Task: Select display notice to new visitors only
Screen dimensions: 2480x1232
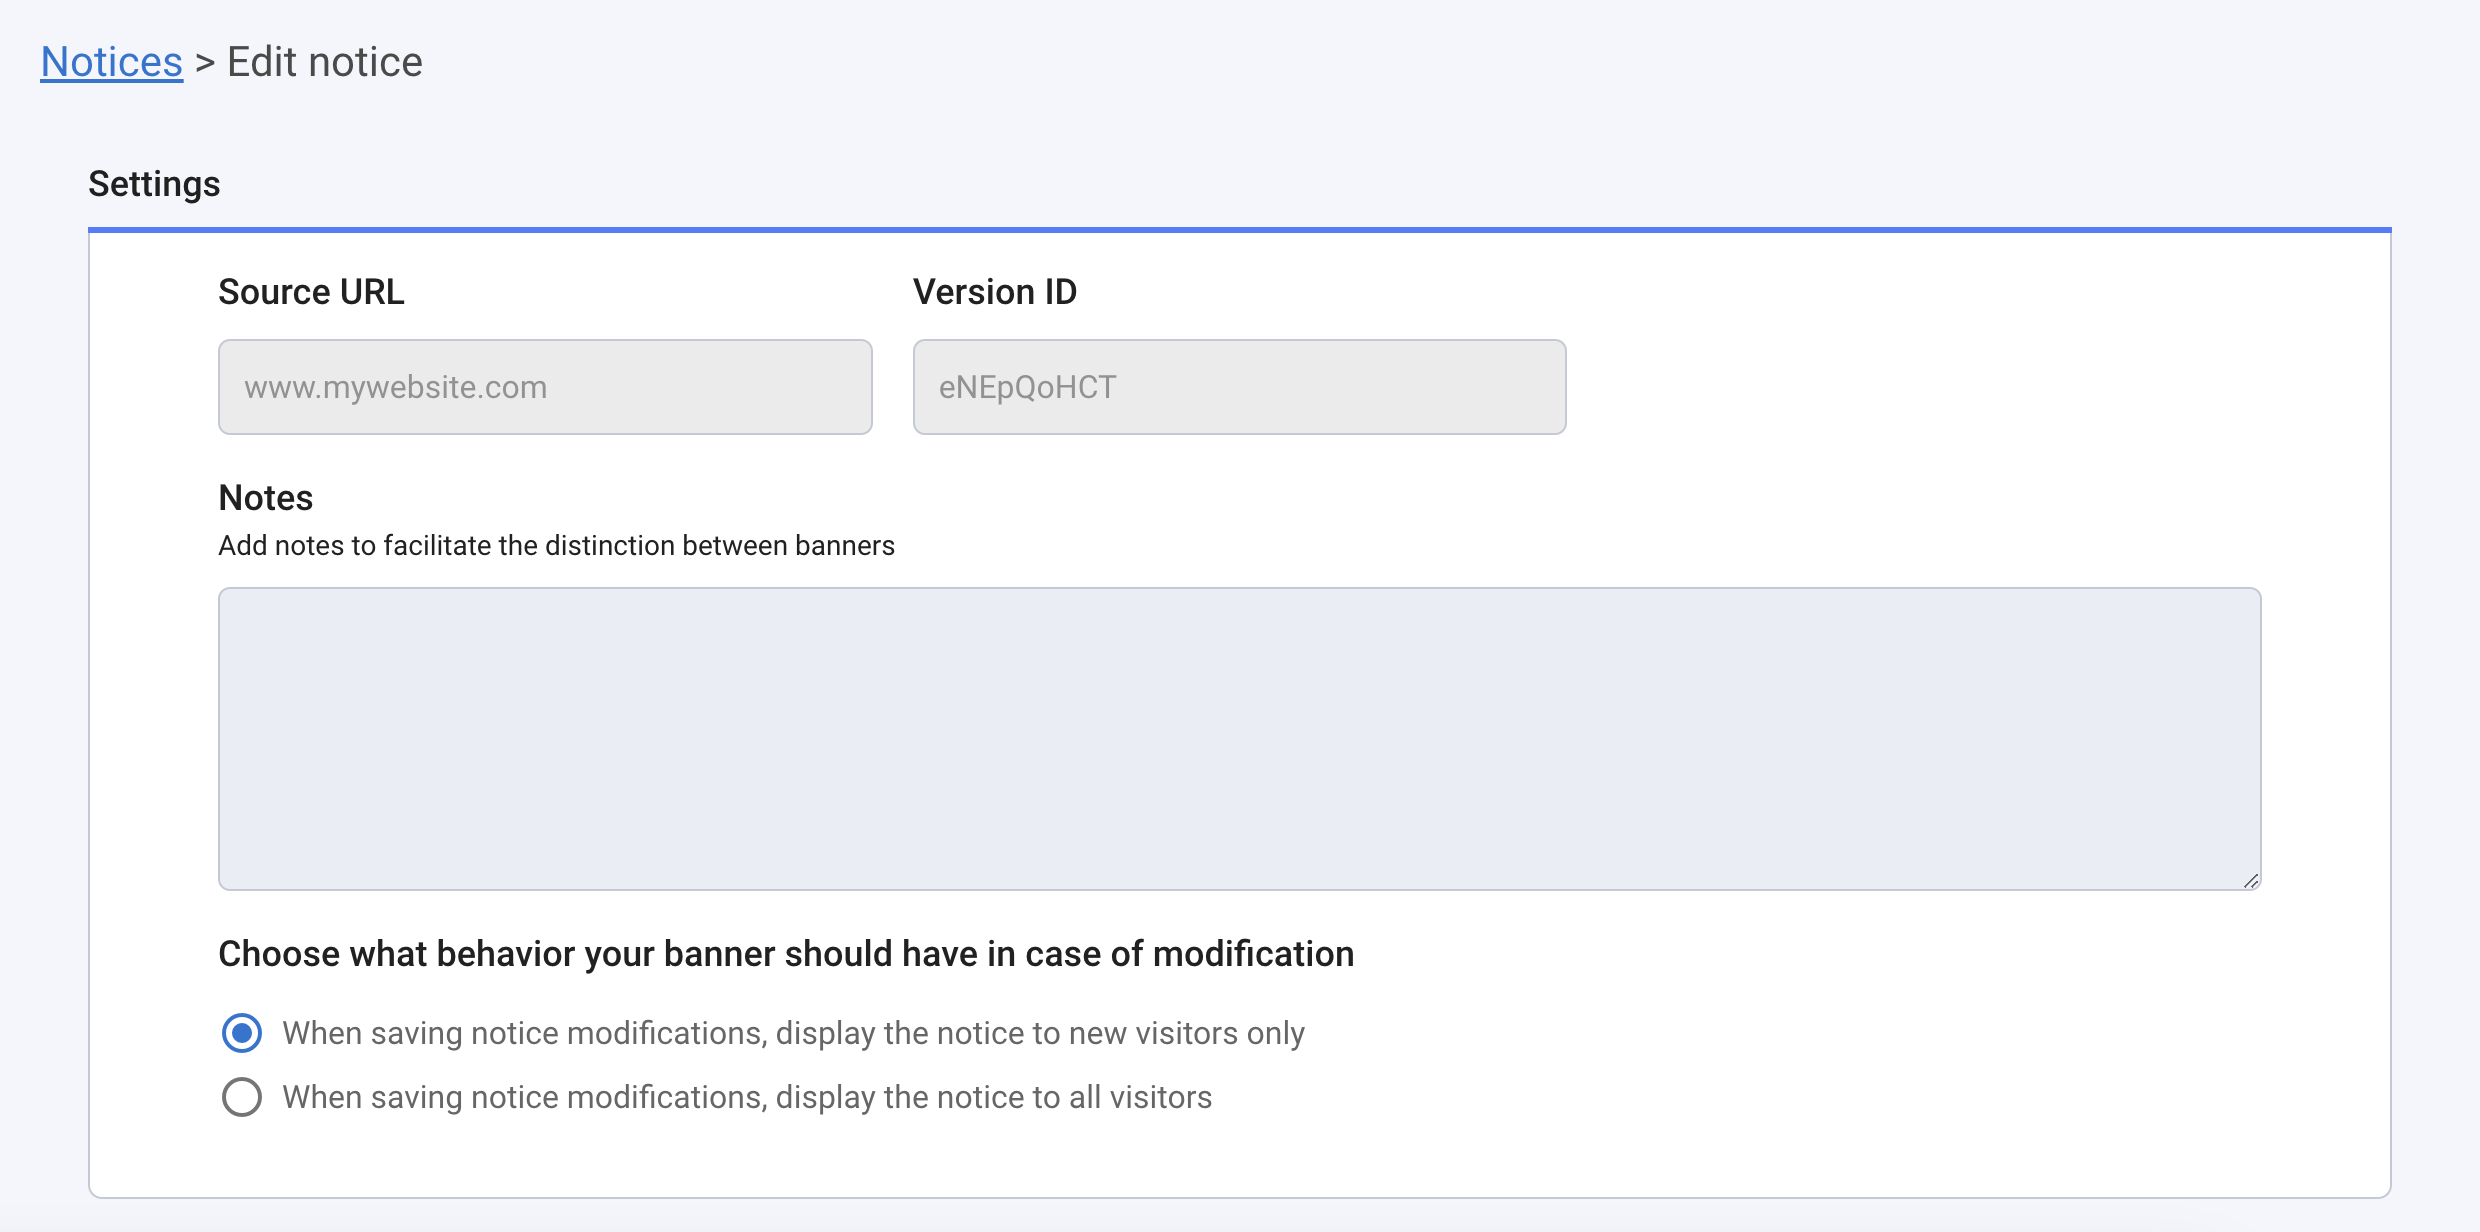Action: 241,1033
